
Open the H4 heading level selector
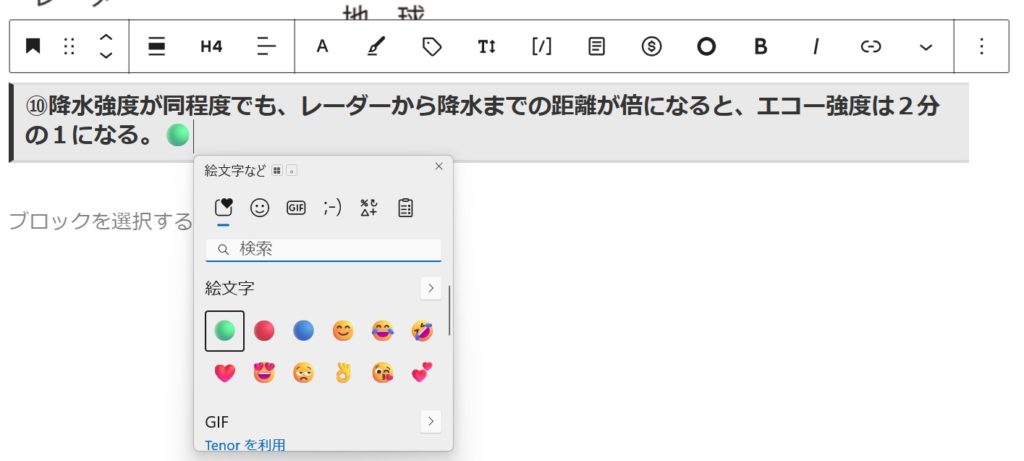(211, 46)
